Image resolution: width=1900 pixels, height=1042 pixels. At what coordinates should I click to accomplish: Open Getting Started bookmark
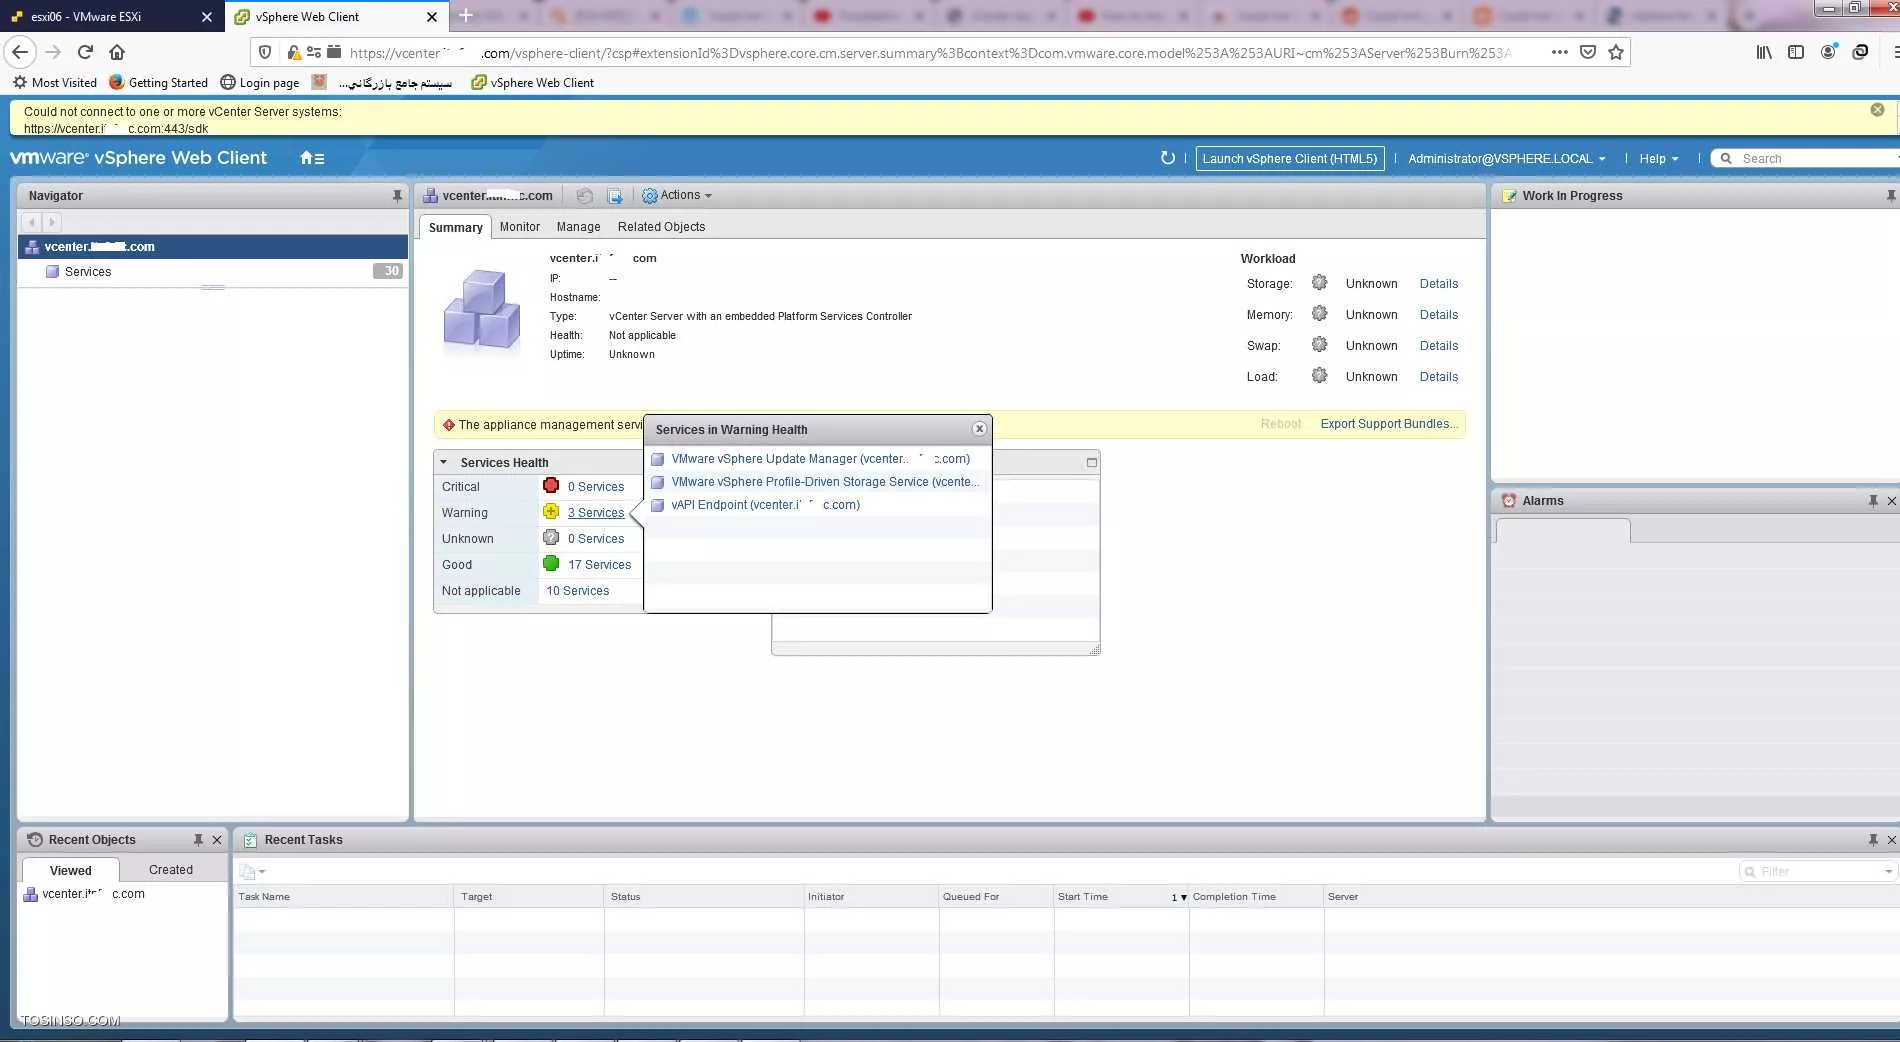(158, 83)
